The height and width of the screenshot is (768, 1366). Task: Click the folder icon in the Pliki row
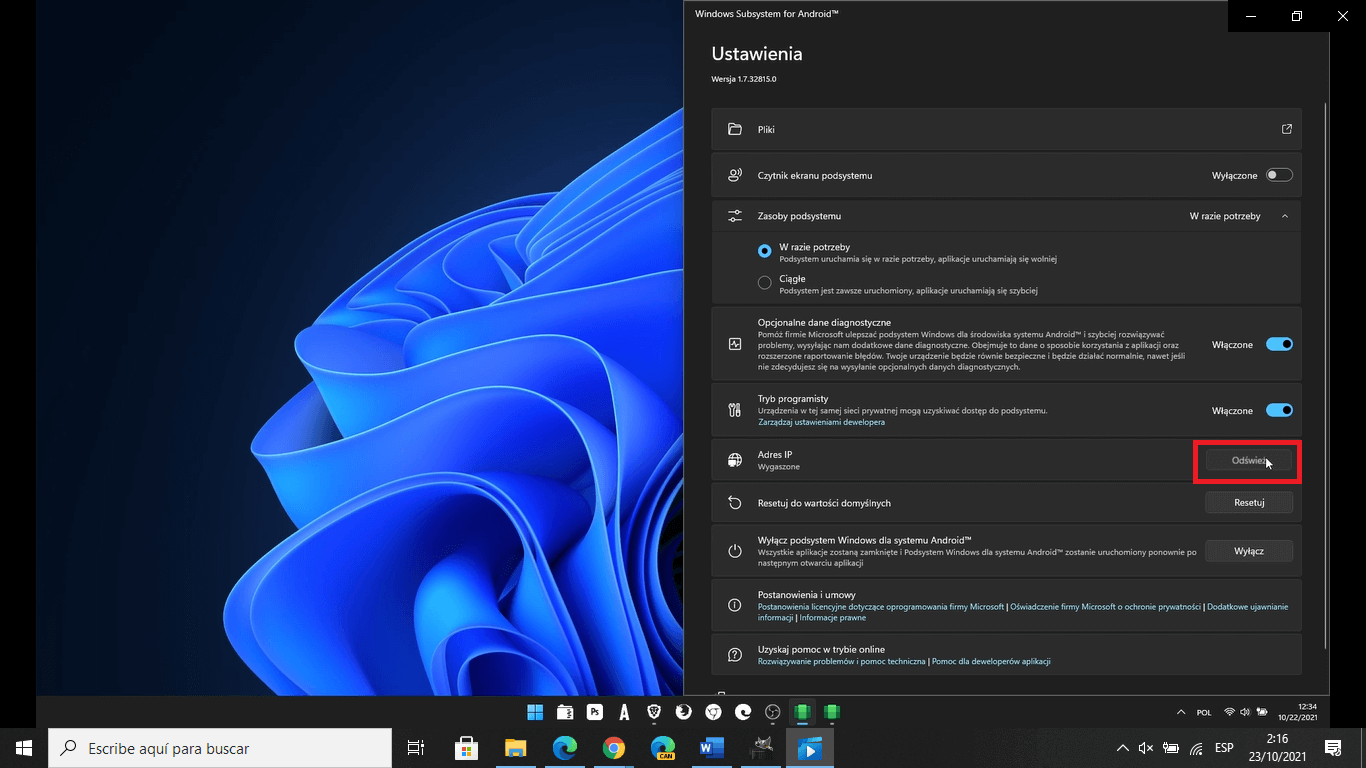[735, 129]
